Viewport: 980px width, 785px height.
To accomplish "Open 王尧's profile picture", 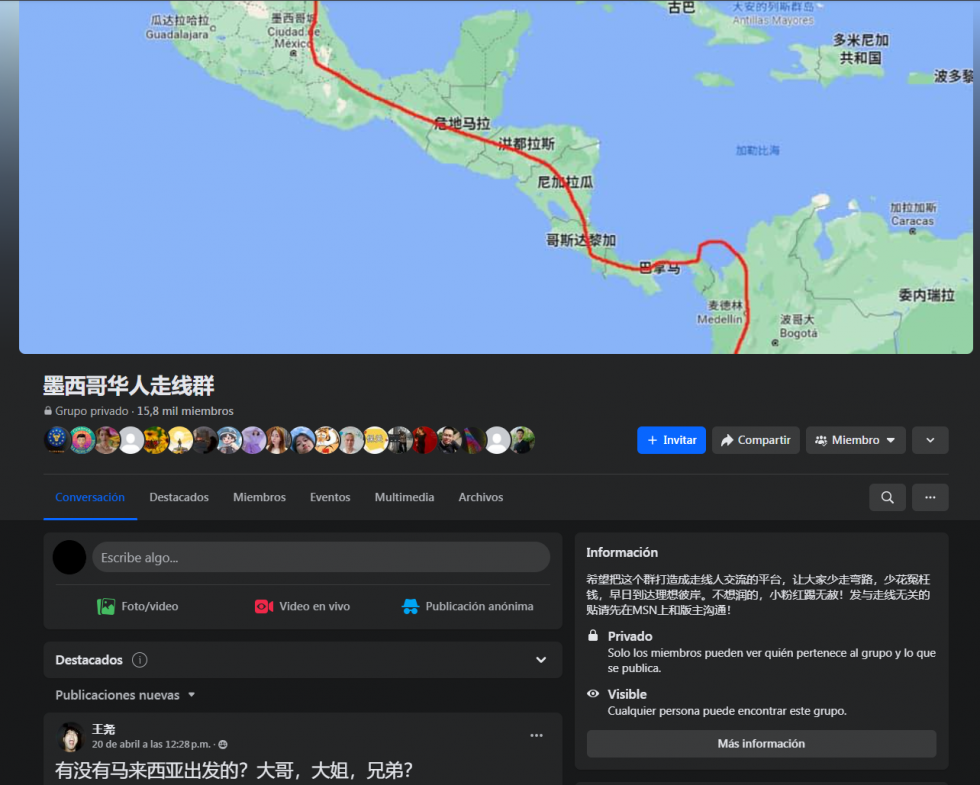I will 71,737.
